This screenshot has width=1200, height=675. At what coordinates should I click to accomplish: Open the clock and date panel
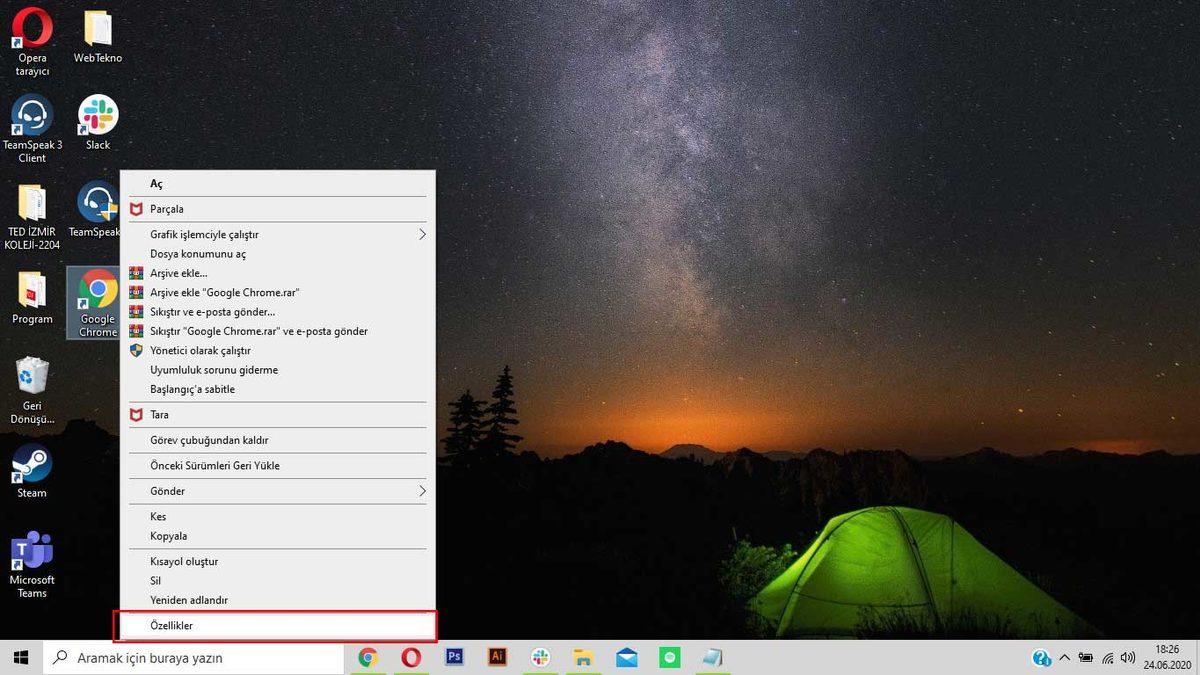[1166, 657]
